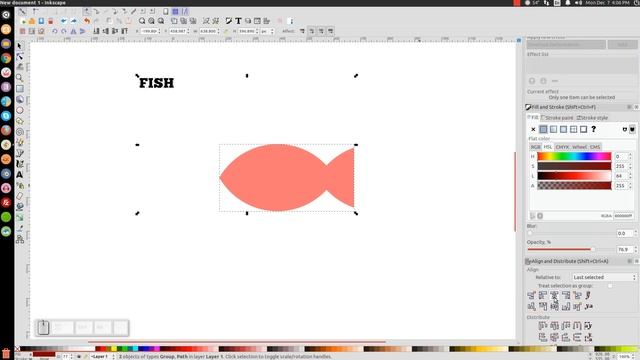Select the Node edit tool
Image resolution: width=640 pixels, height=360 pixels.
pos(20,56)
